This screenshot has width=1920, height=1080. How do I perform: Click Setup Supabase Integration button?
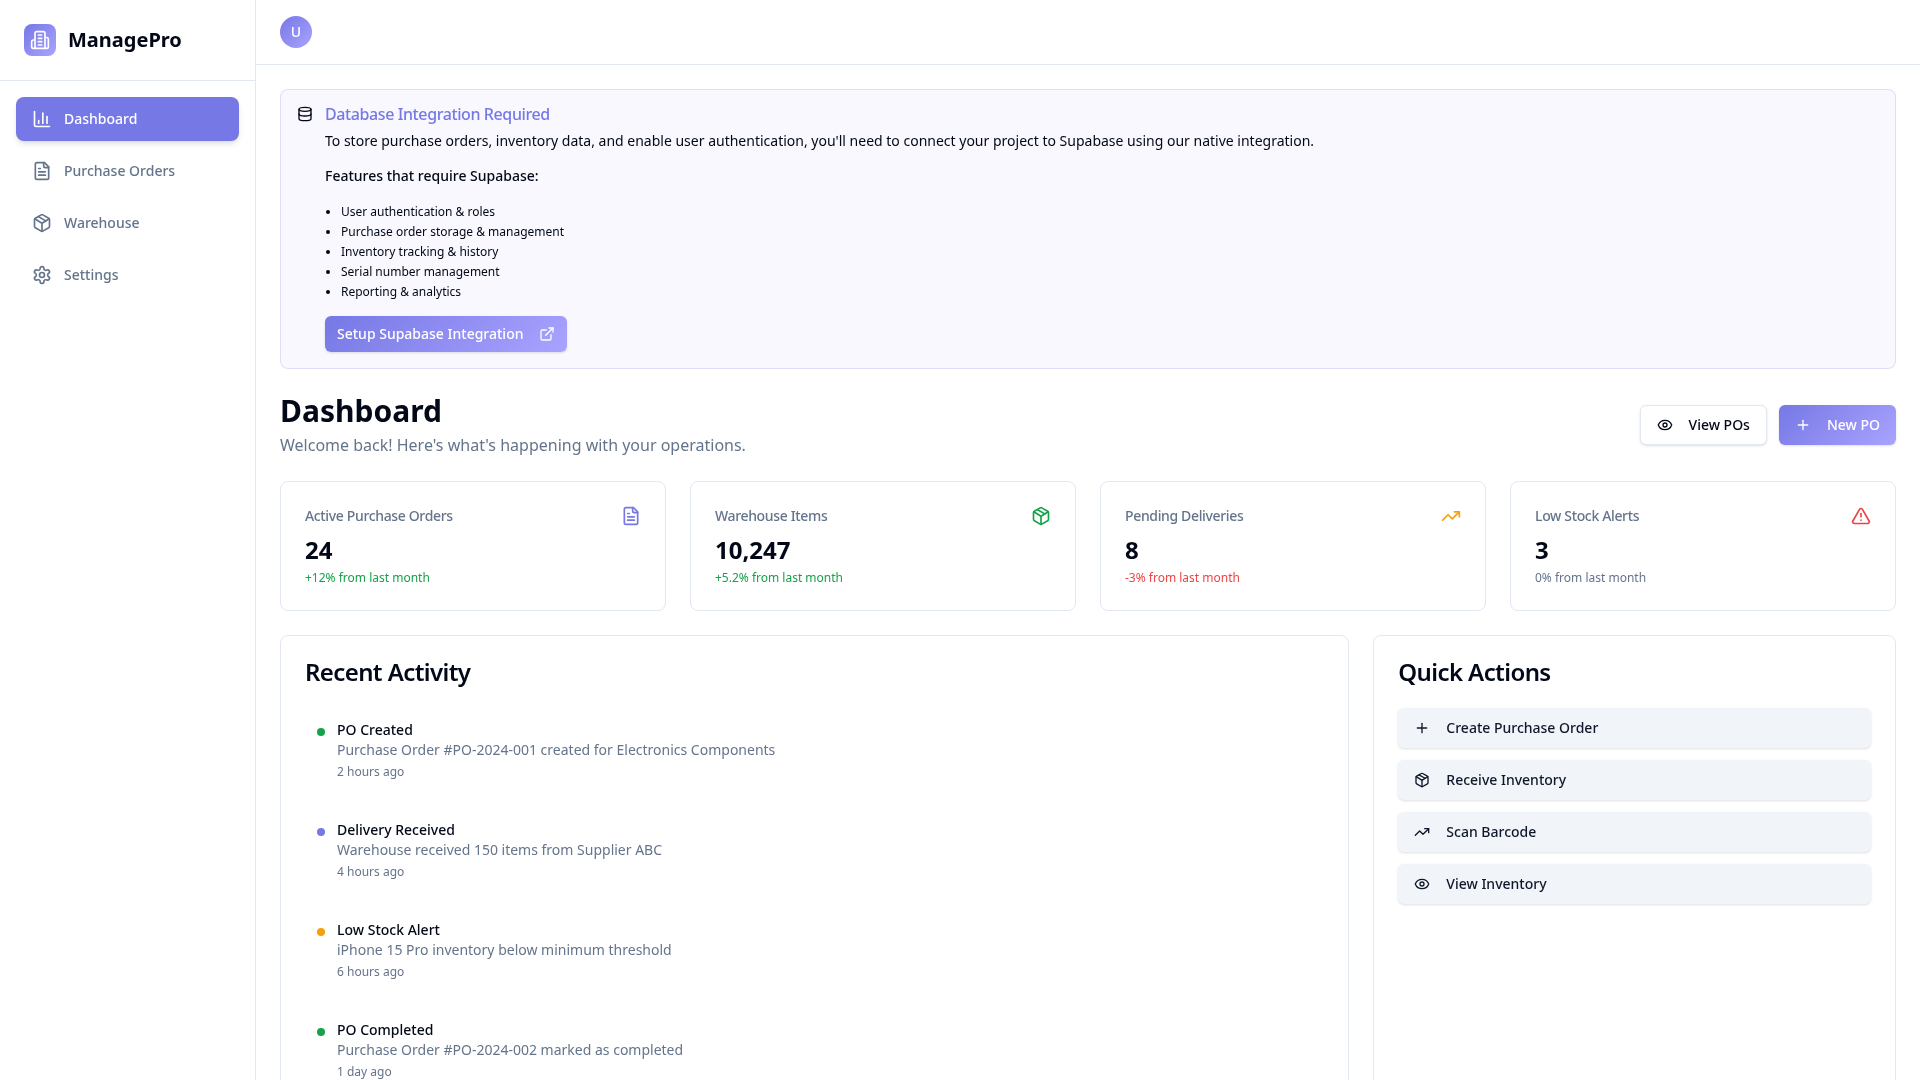446,334
